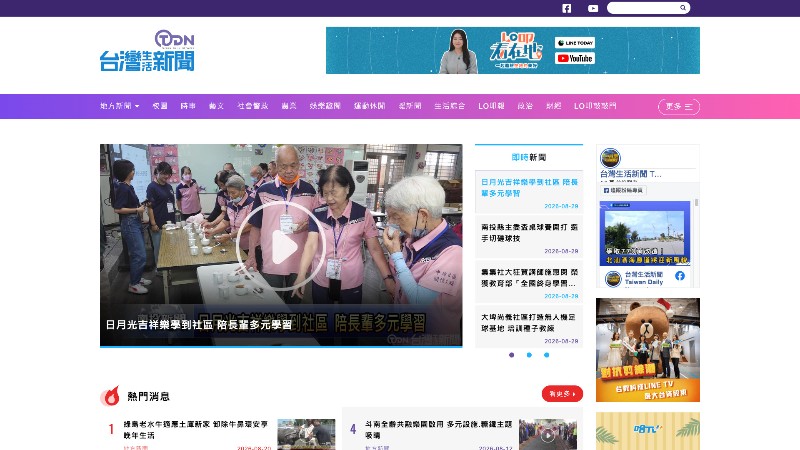Screen dimensions: 800x450
Task: Open the 台灣生活新聞 T... Facebook page title
Action: click(x=631, y=174)
